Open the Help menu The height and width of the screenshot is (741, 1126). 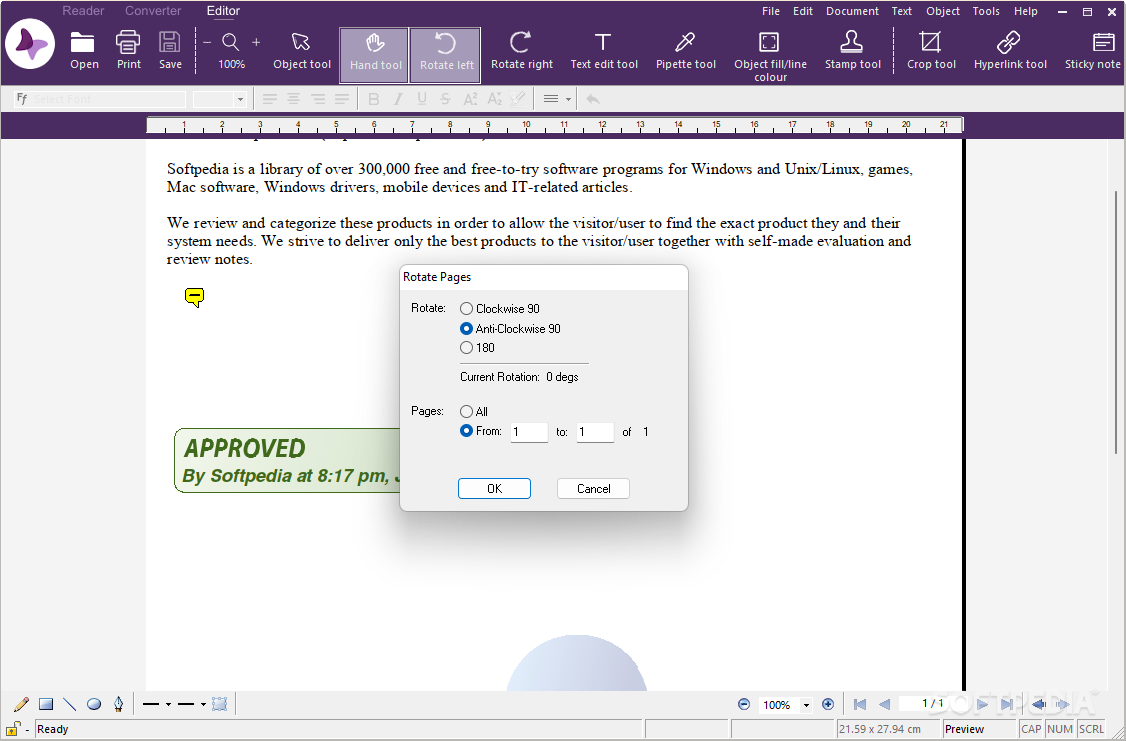tap(1025, 11)
